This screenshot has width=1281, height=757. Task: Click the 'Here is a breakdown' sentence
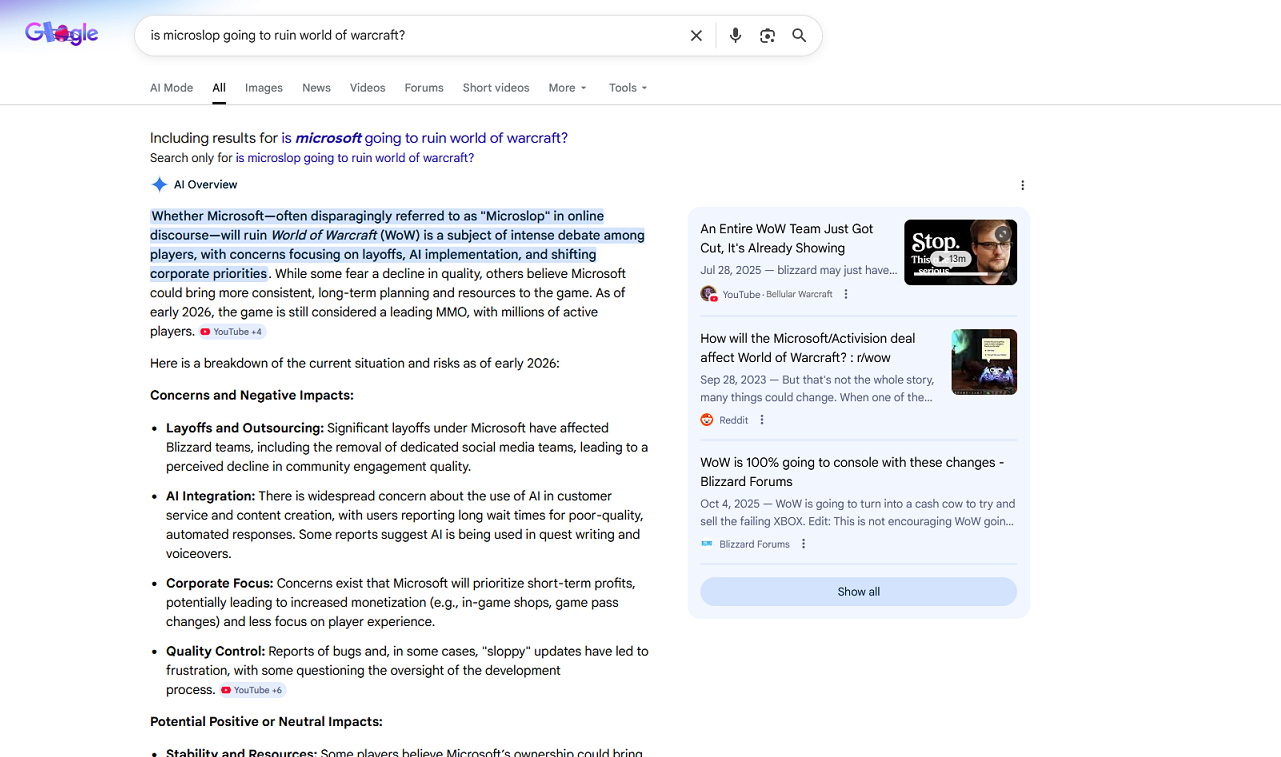355,363
